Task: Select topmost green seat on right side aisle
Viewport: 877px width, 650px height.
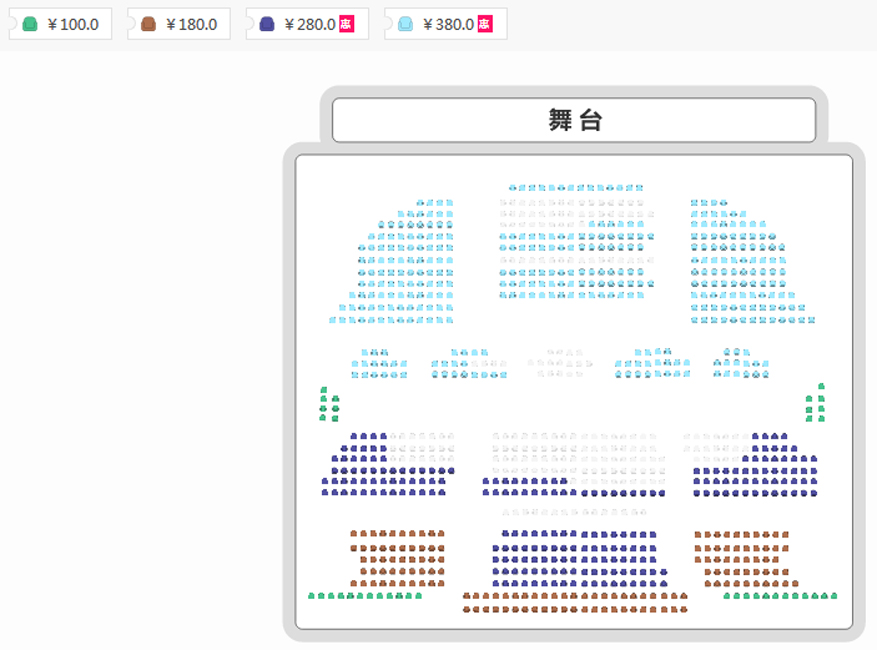Action: [821, 387]
